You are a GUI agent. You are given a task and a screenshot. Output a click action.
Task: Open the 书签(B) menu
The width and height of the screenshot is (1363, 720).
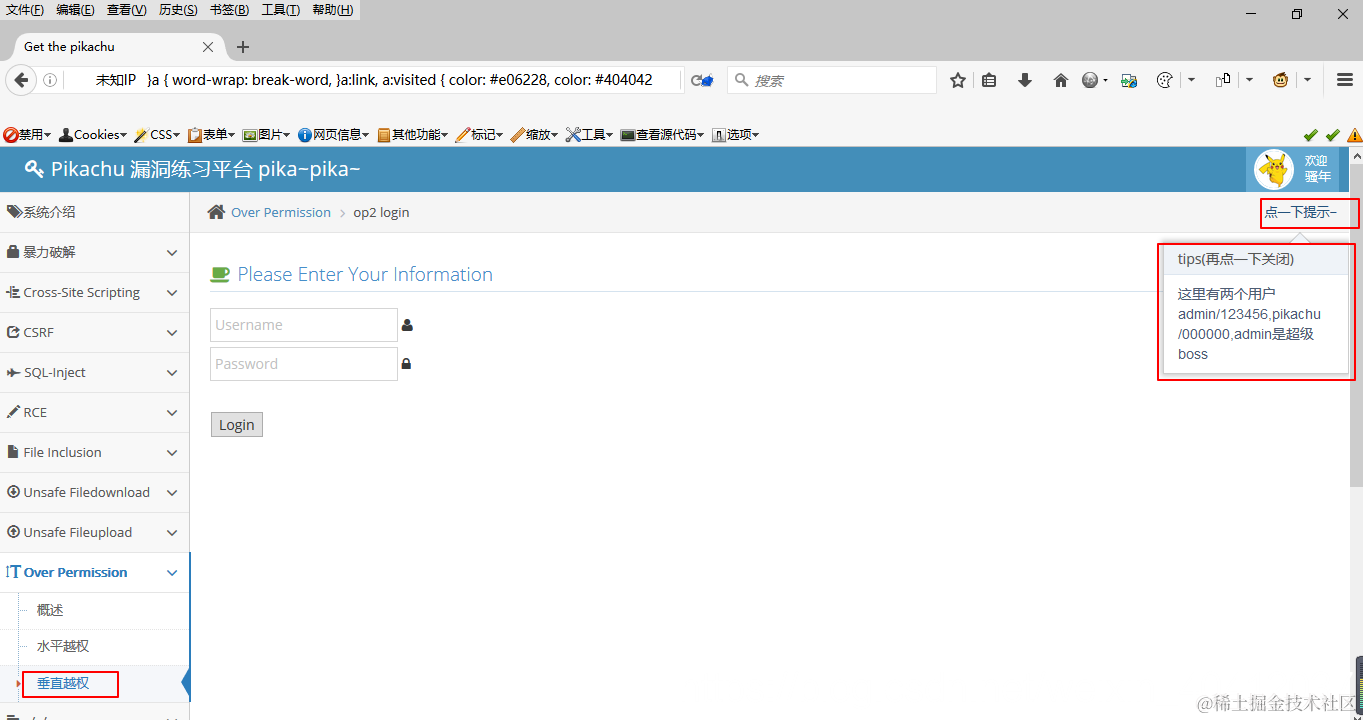pos(229,10)
